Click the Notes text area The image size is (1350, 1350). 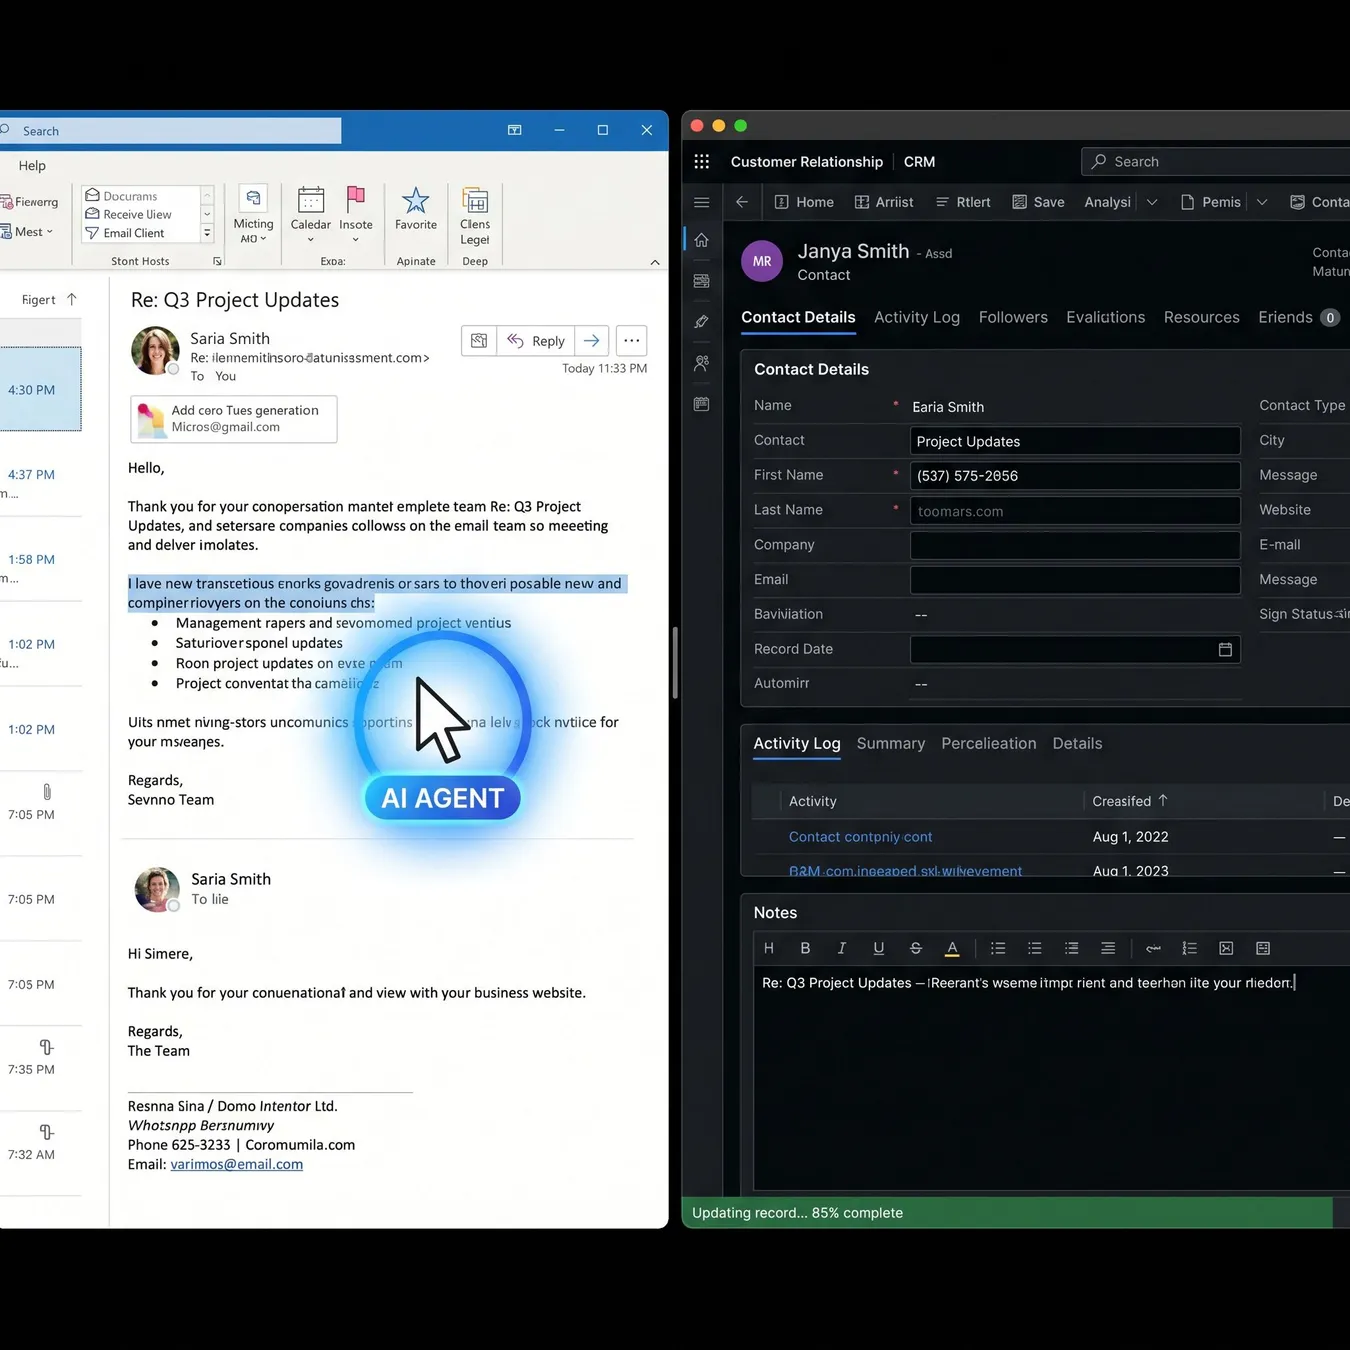(1050, 1077)
